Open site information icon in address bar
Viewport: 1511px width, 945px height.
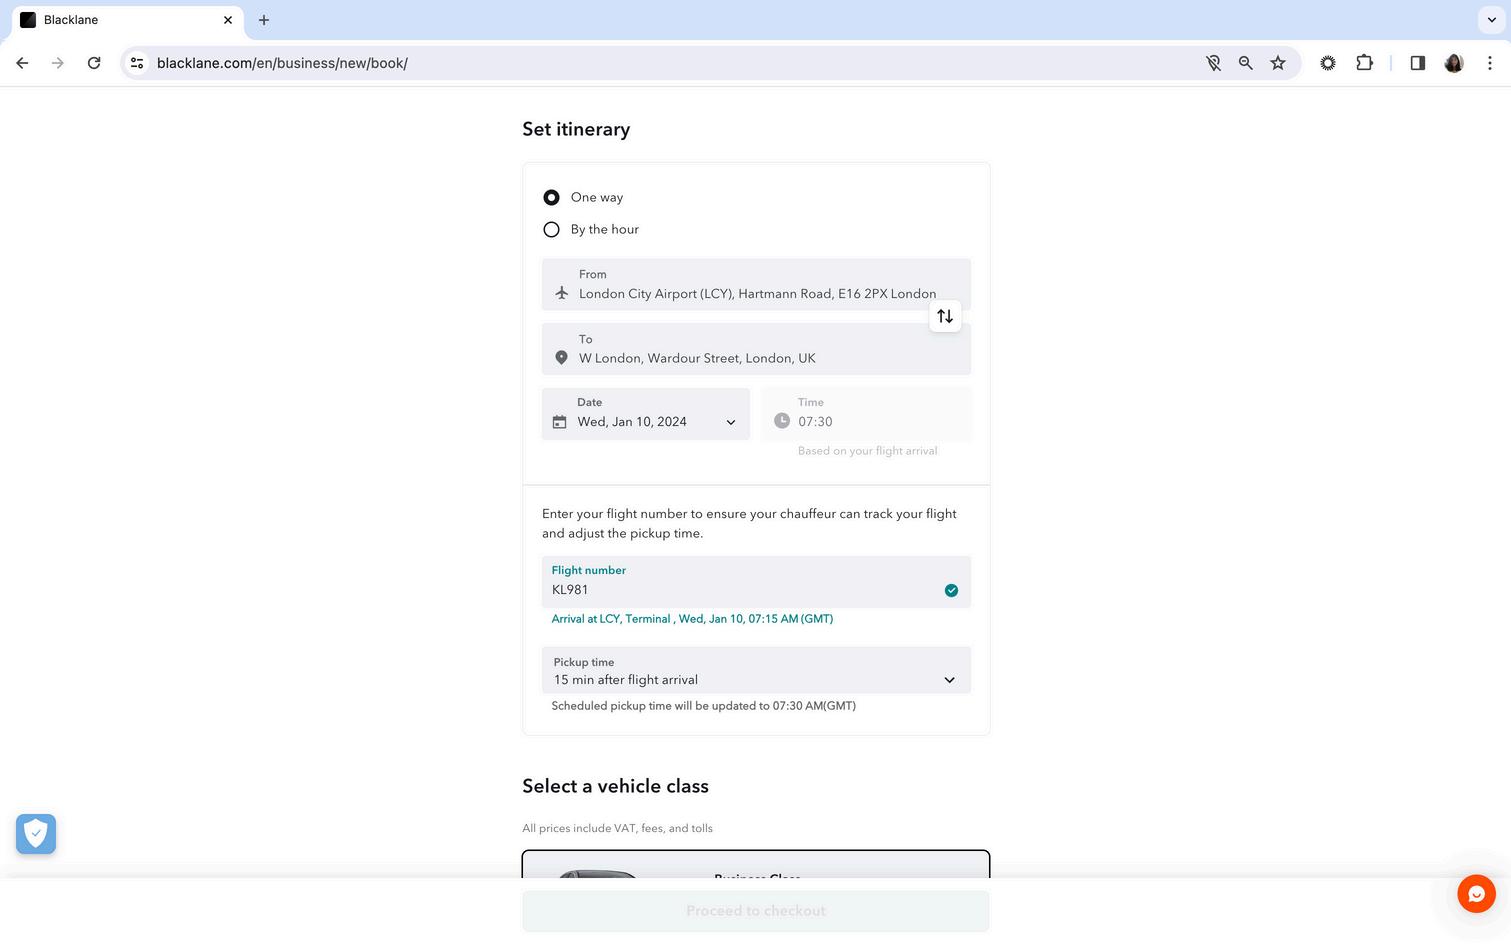click(137, 63)
